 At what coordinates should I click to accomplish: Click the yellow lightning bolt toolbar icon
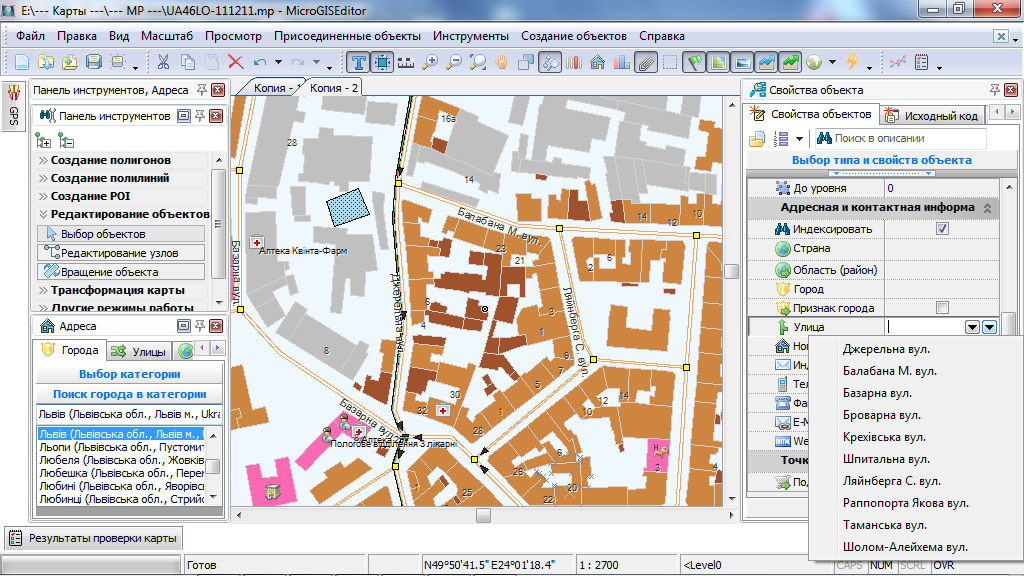[852, 62]
